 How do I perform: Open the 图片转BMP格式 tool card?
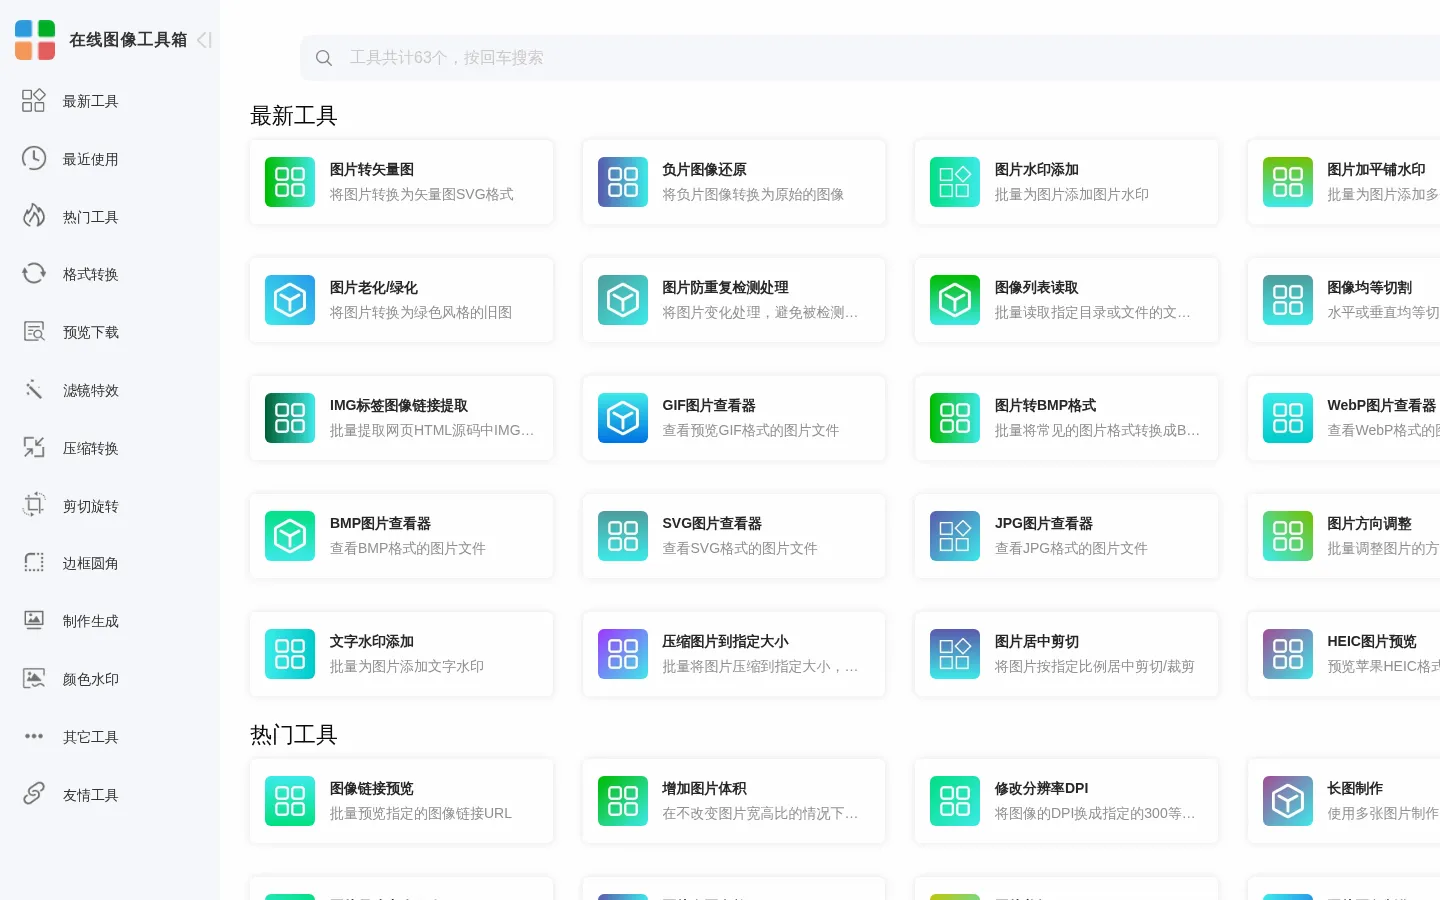coord(1066,418)
